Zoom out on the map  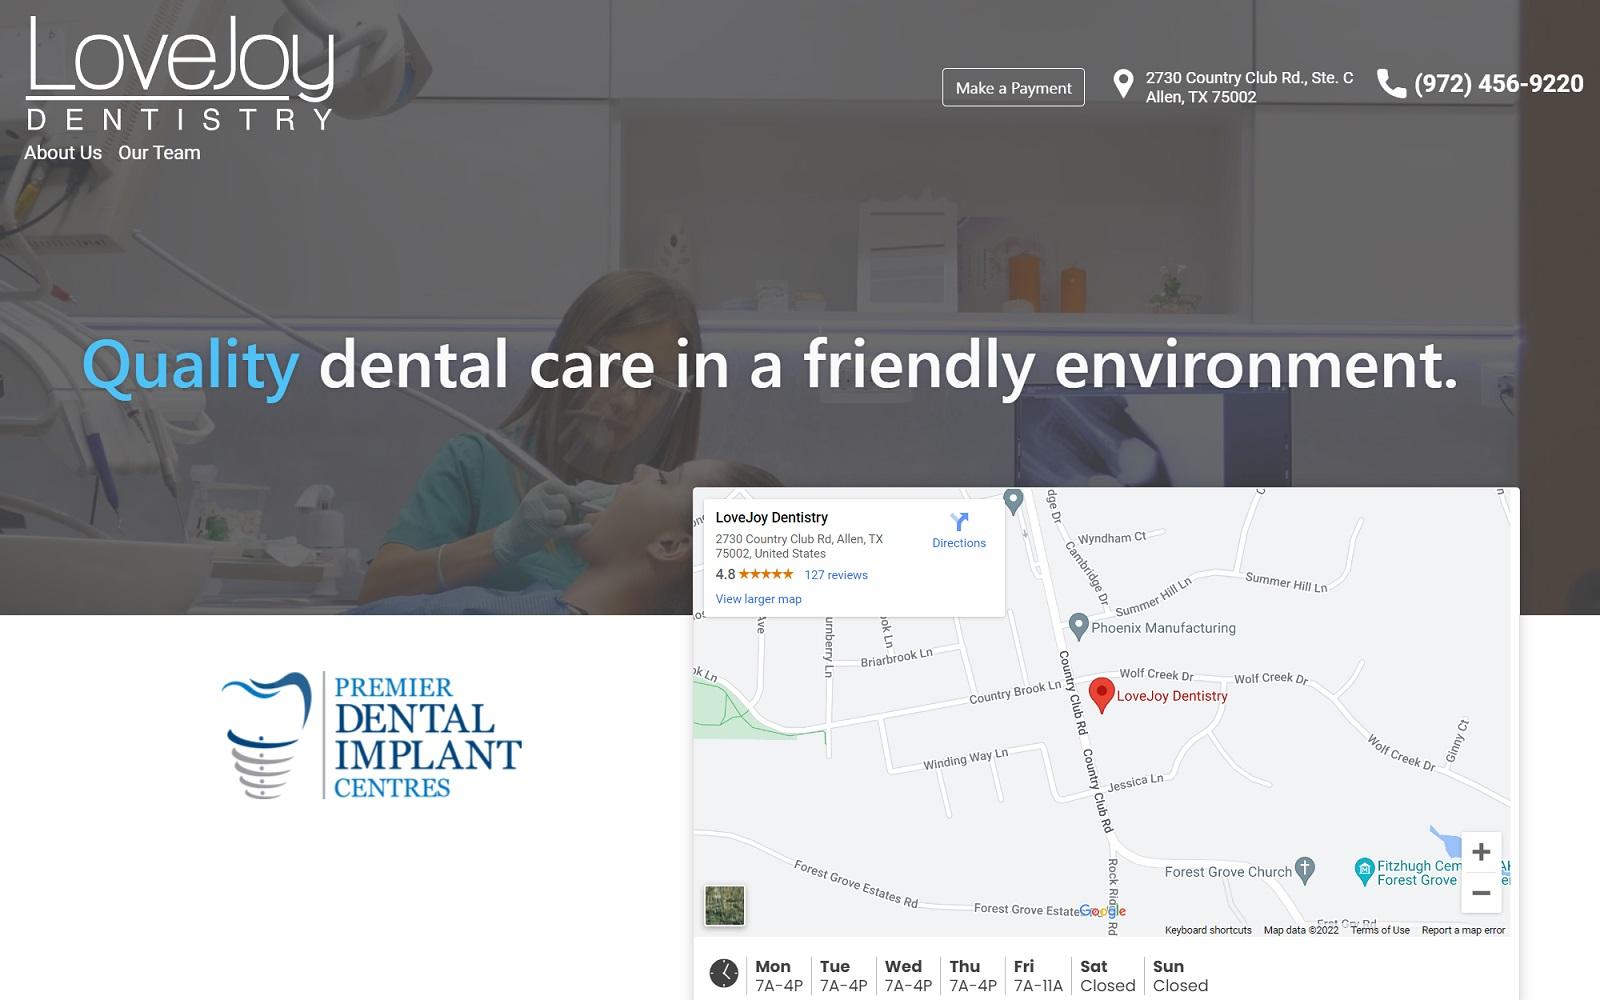tap(1481, 893)
